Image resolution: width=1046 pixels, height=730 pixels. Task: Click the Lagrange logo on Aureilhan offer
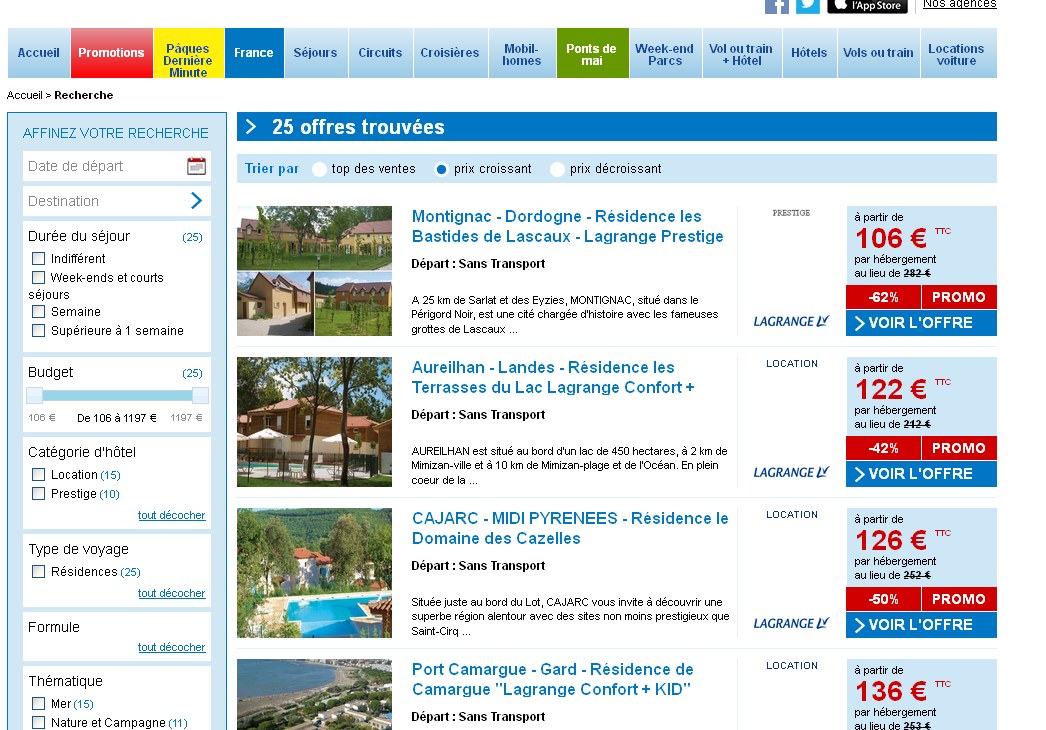(791, 472)
